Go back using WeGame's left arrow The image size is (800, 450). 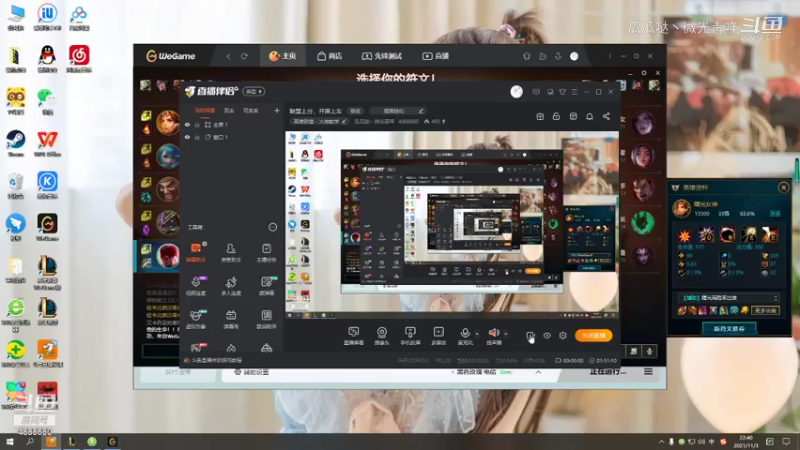pyautogui.click(x=228, y=56)
